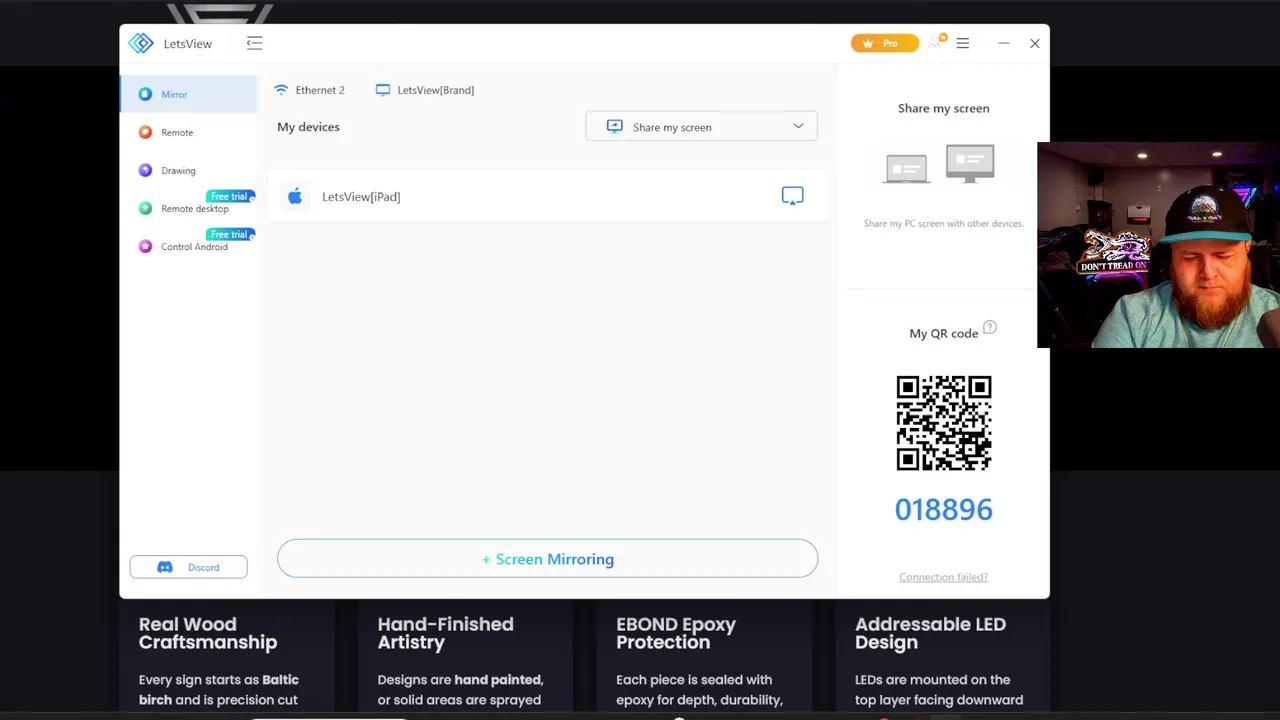This screenshot has width=1280, height=720.
Task: Click the Ethernet 2 Wi-Fi icon
Action: tap(281, 90)
